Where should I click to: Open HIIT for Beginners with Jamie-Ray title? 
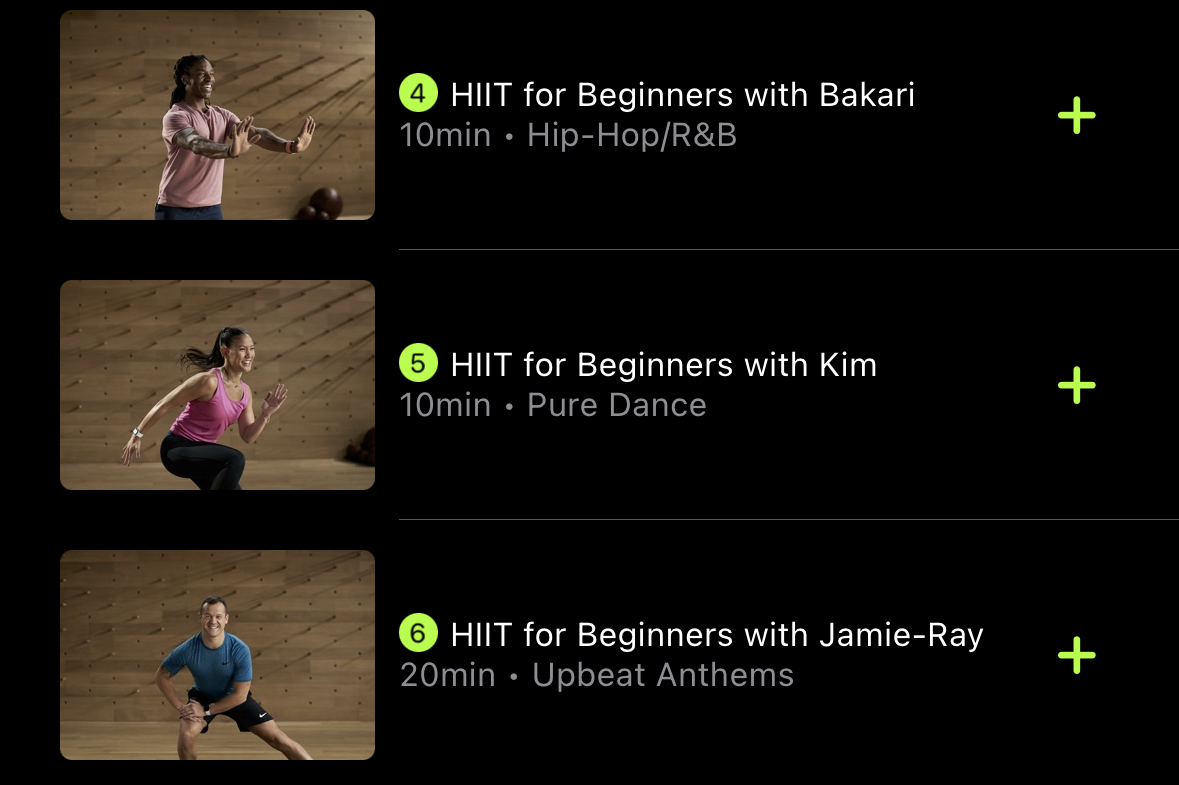tap(717, 635)
